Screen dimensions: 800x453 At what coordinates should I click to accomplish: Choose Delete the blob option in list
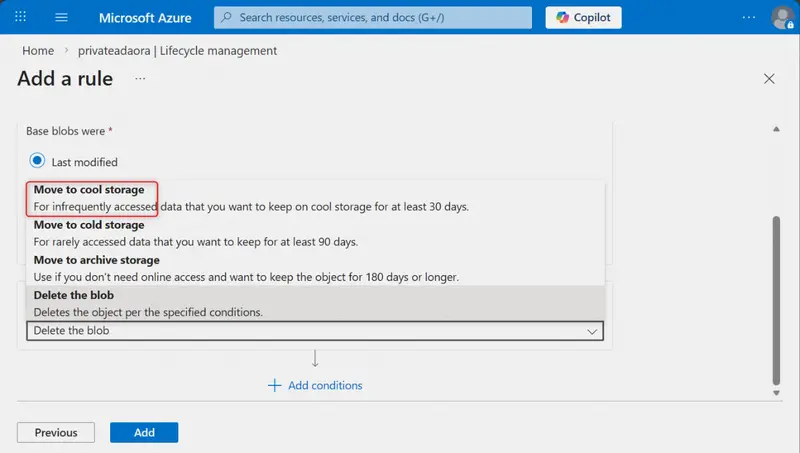(x=315, y=304)
